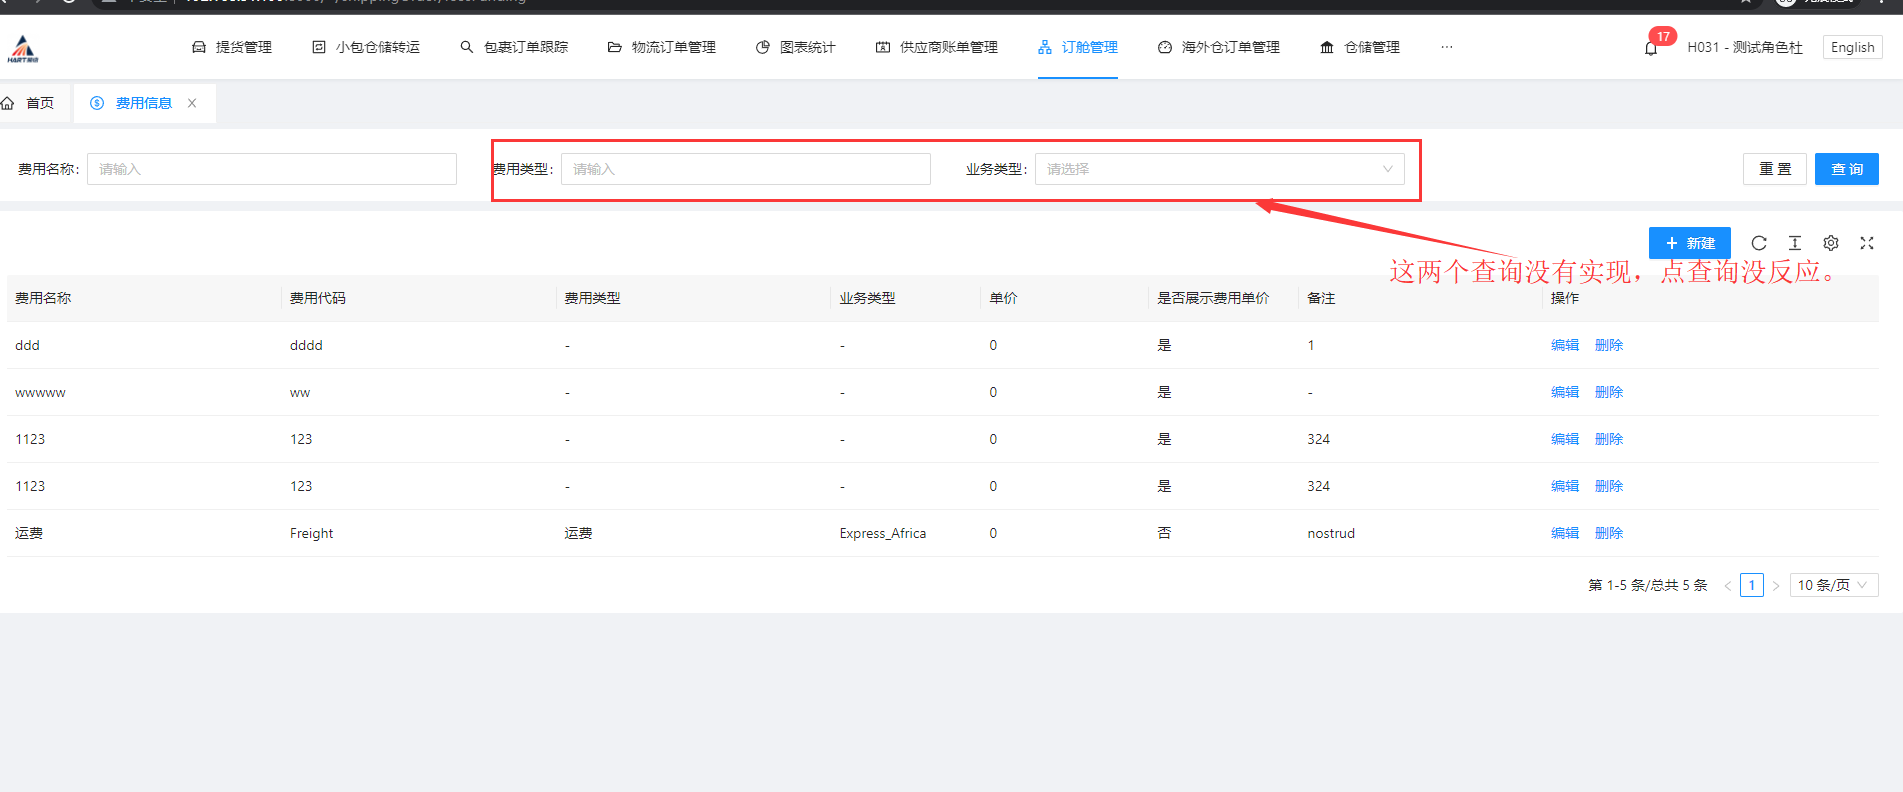Click the 查询 search button
Image resolution: width=1903 pixels, height=792 pixels.
pyautogui.click(x=1846, y=169)
